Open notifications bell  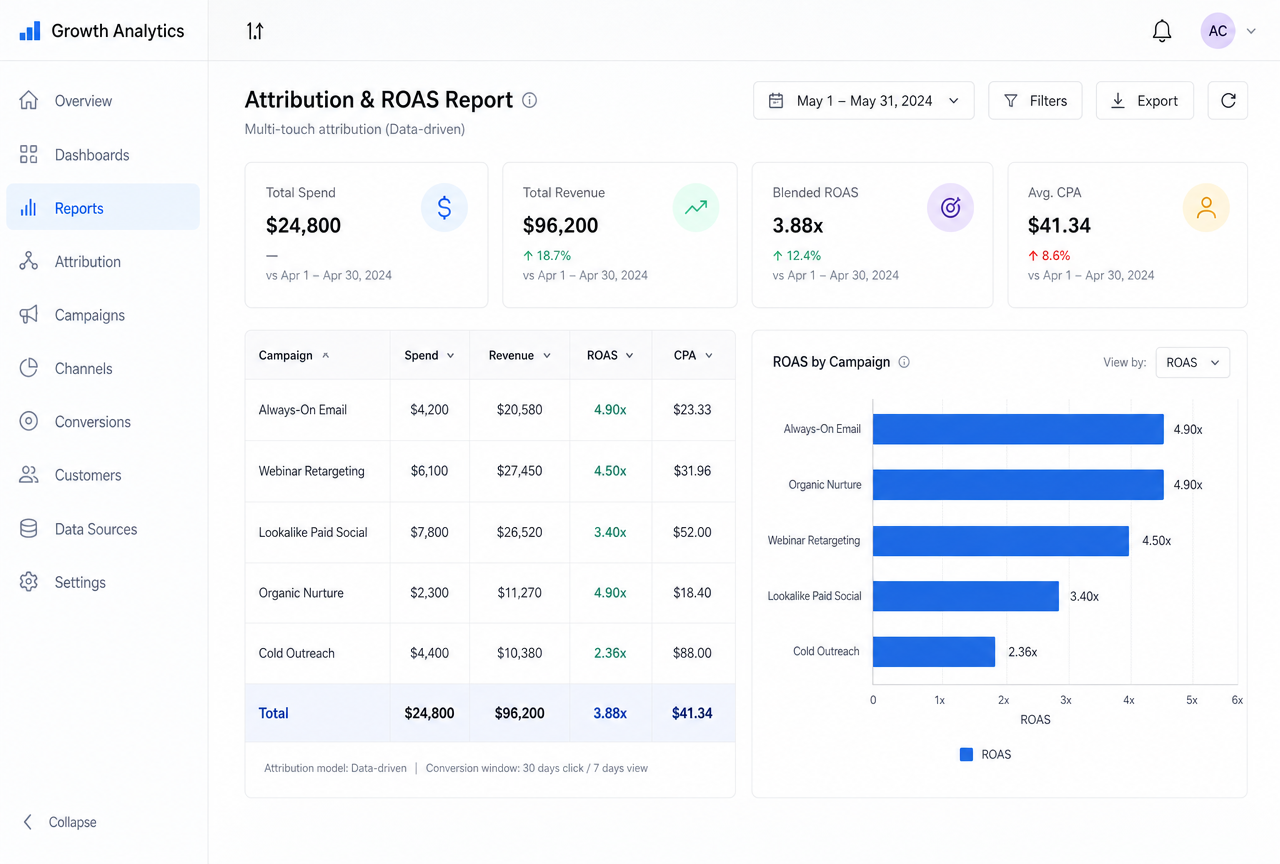1162,31
